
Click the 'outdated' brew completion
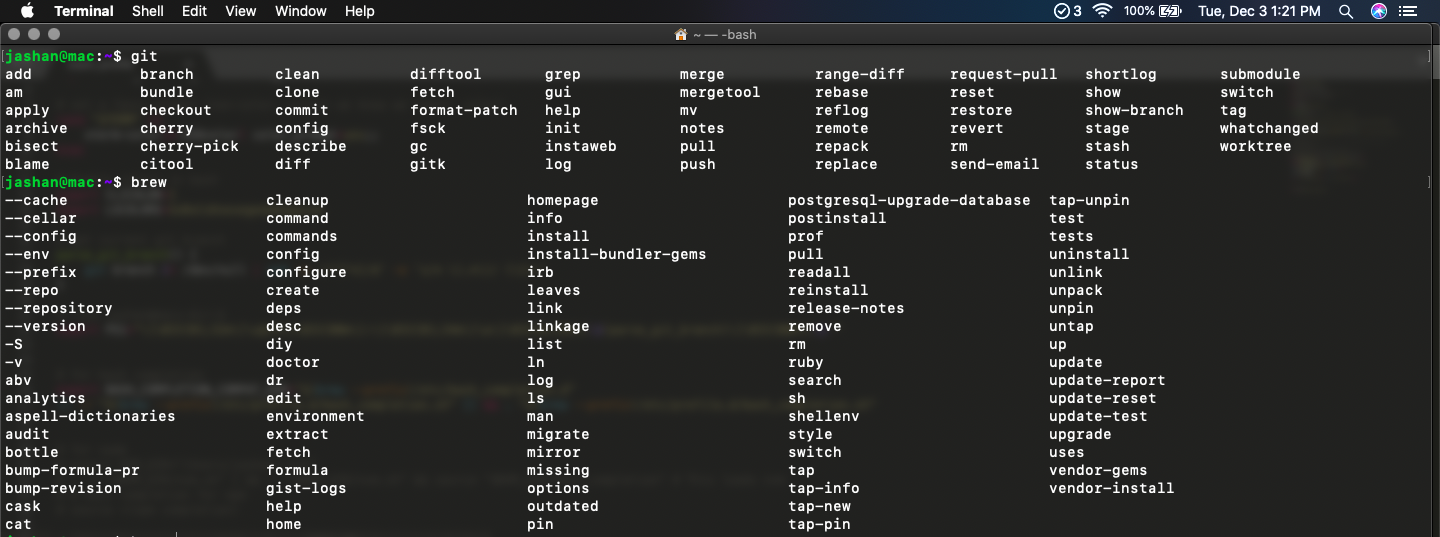click(563, 506)
